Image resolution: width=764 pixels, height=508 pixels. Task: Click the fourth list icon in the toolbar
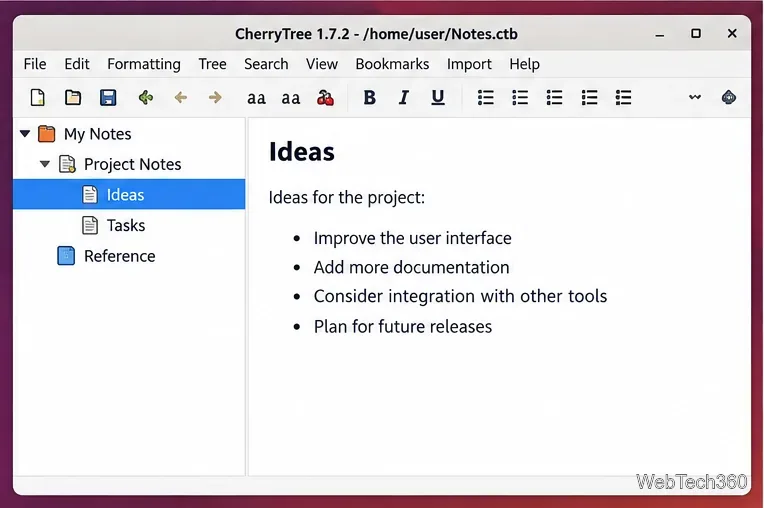(x=589, y=97)
